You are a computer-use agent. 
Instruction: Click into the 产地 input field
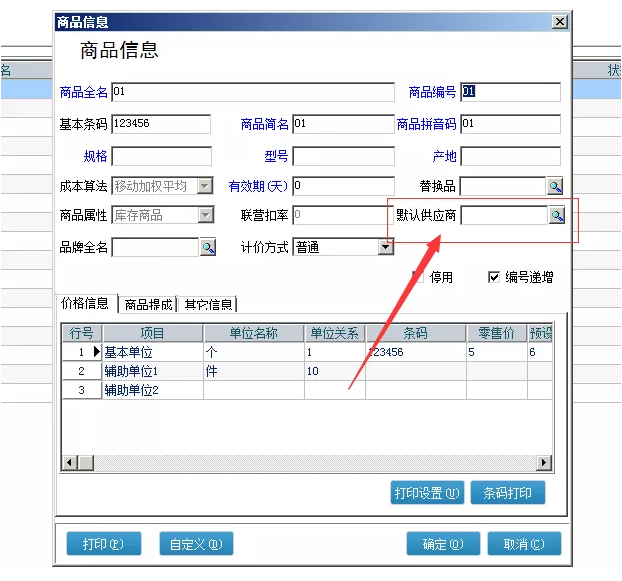pos(511,156)
